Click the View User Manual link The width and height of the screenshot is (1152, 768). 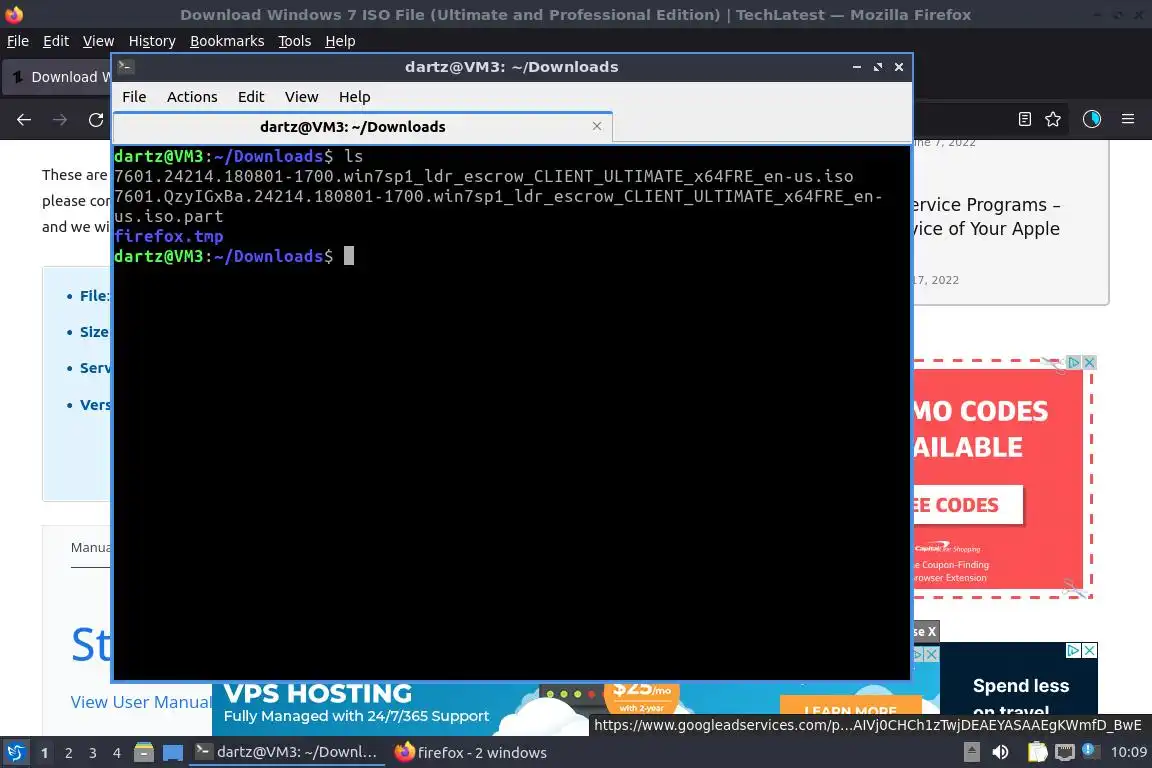coord(141,702)
